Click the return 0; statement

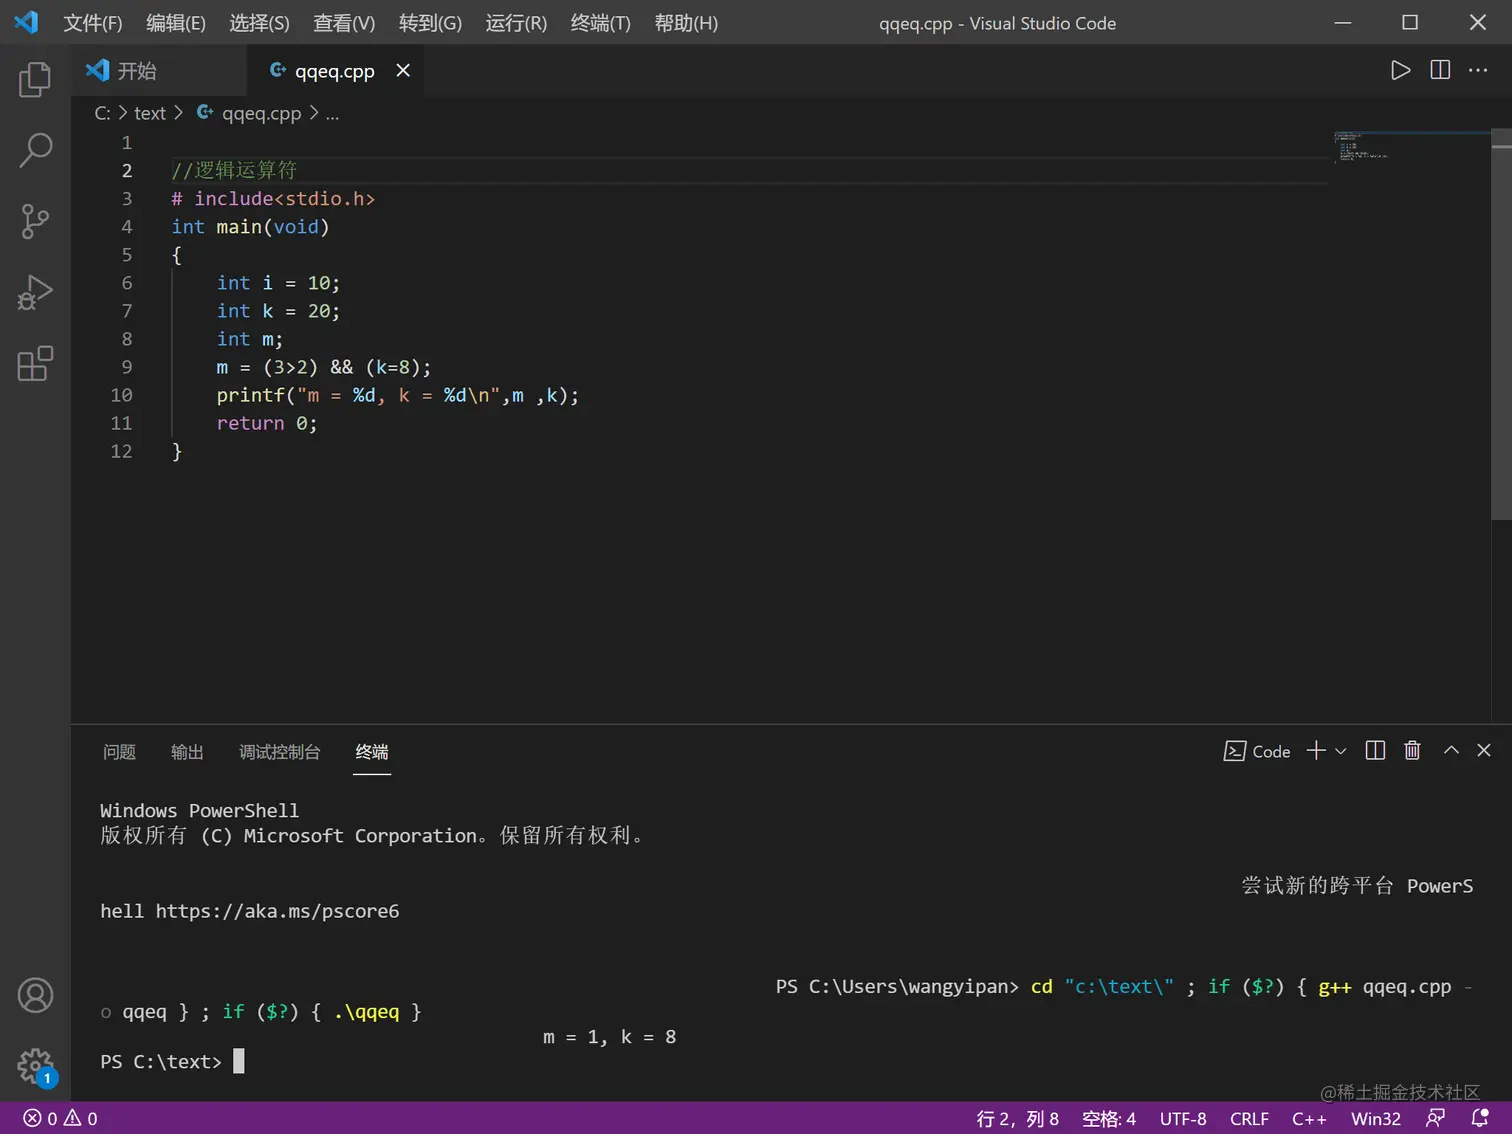(266, 423)
